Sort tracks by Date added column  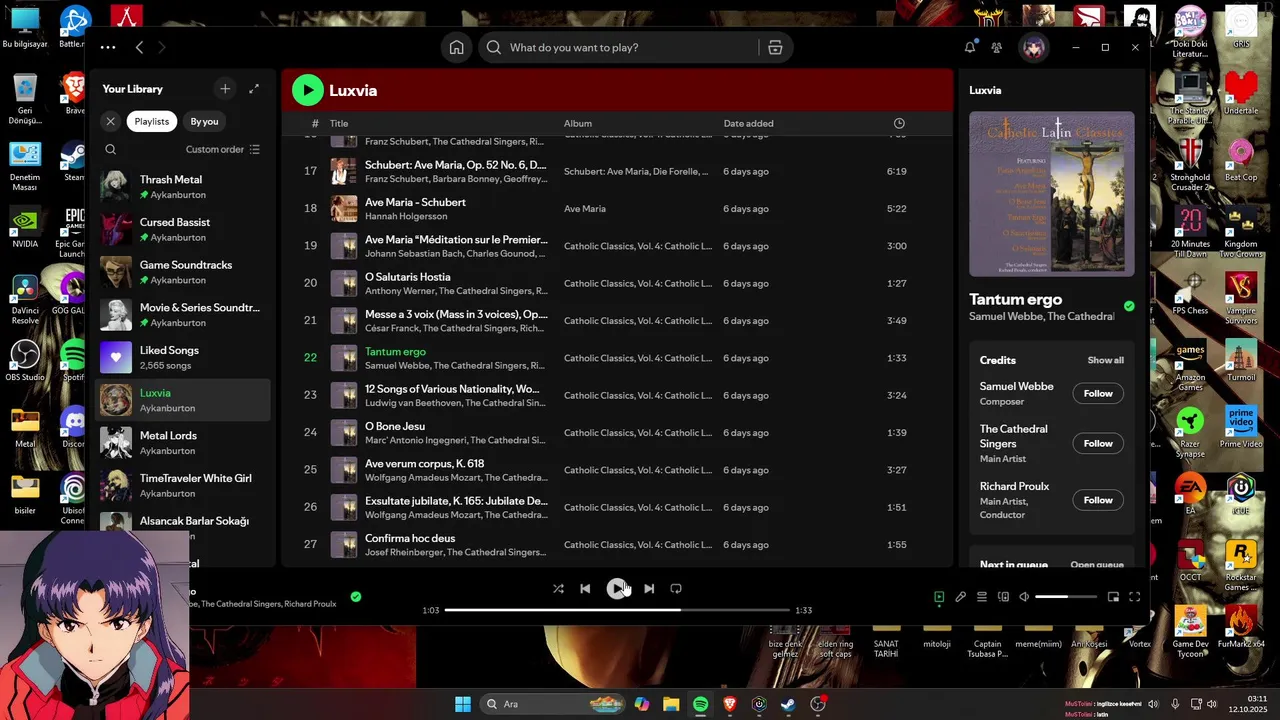click(x=748, y=124)
